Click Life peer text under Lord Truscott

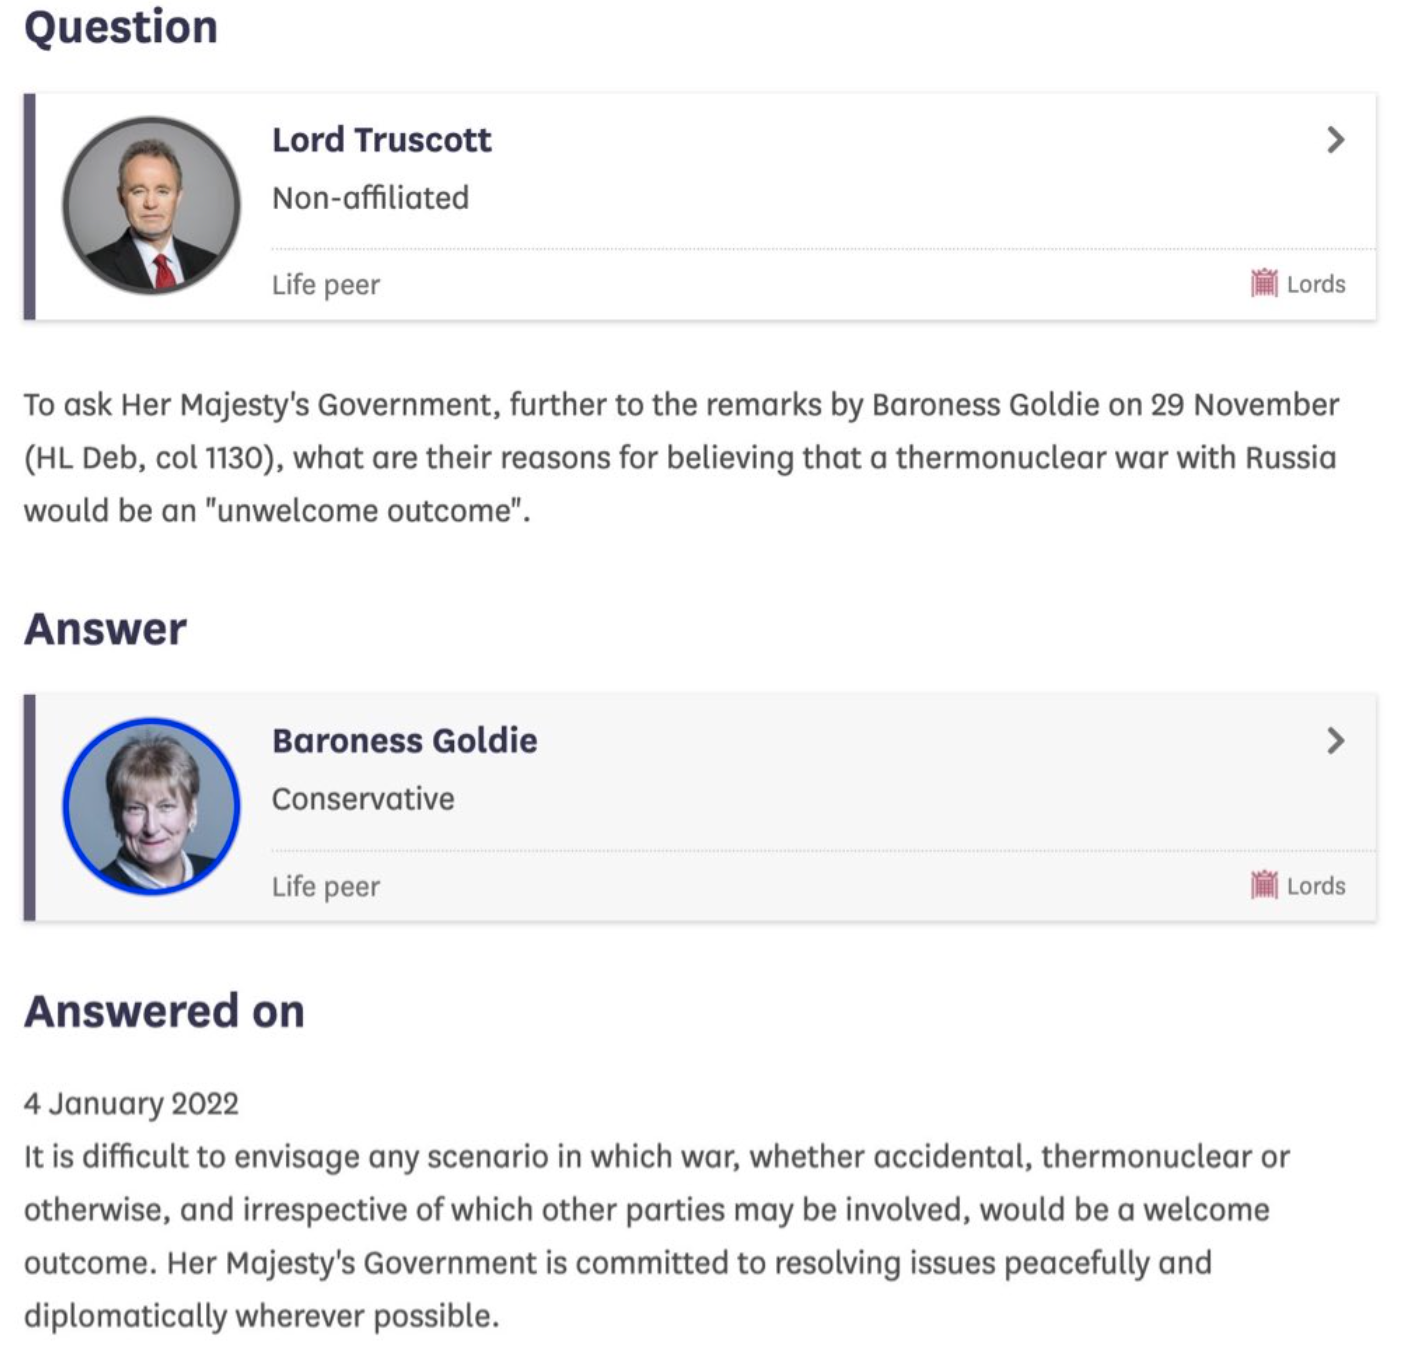point(326,285)
